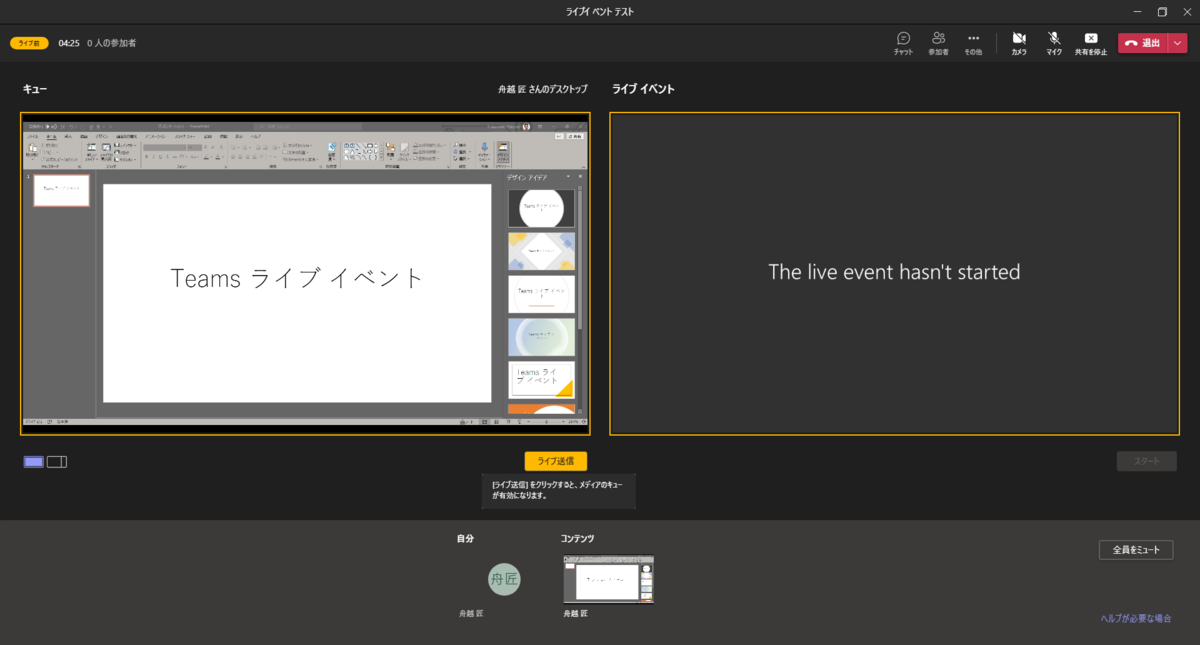The width and height of the screenshot is (1200, 645).
Task: Open the その他 more options menu
Action: point(973,43)
